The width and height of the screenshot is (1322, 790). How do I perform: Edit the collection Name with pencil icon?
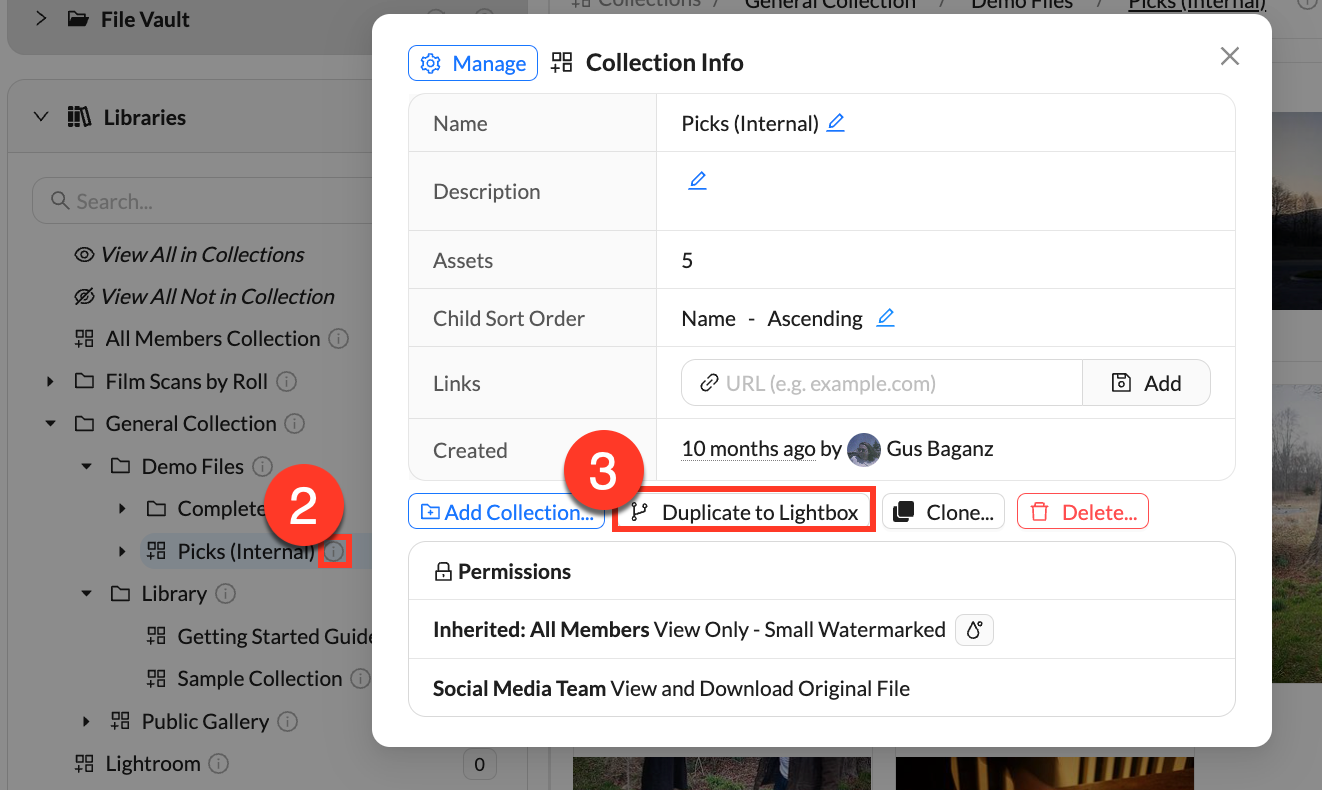point(835,122)
